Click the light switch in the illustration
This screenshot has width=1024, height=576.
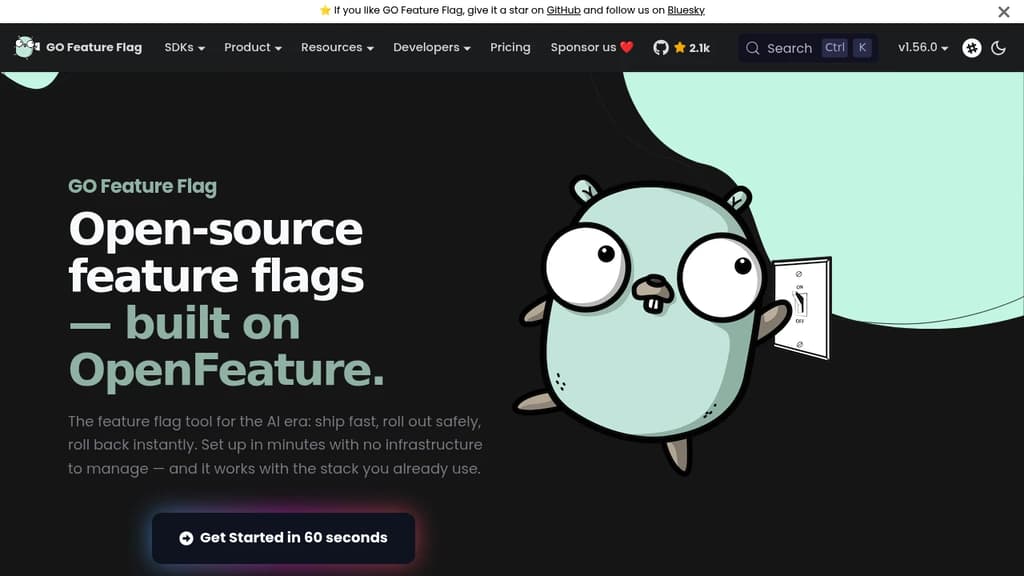pos(802,308)
